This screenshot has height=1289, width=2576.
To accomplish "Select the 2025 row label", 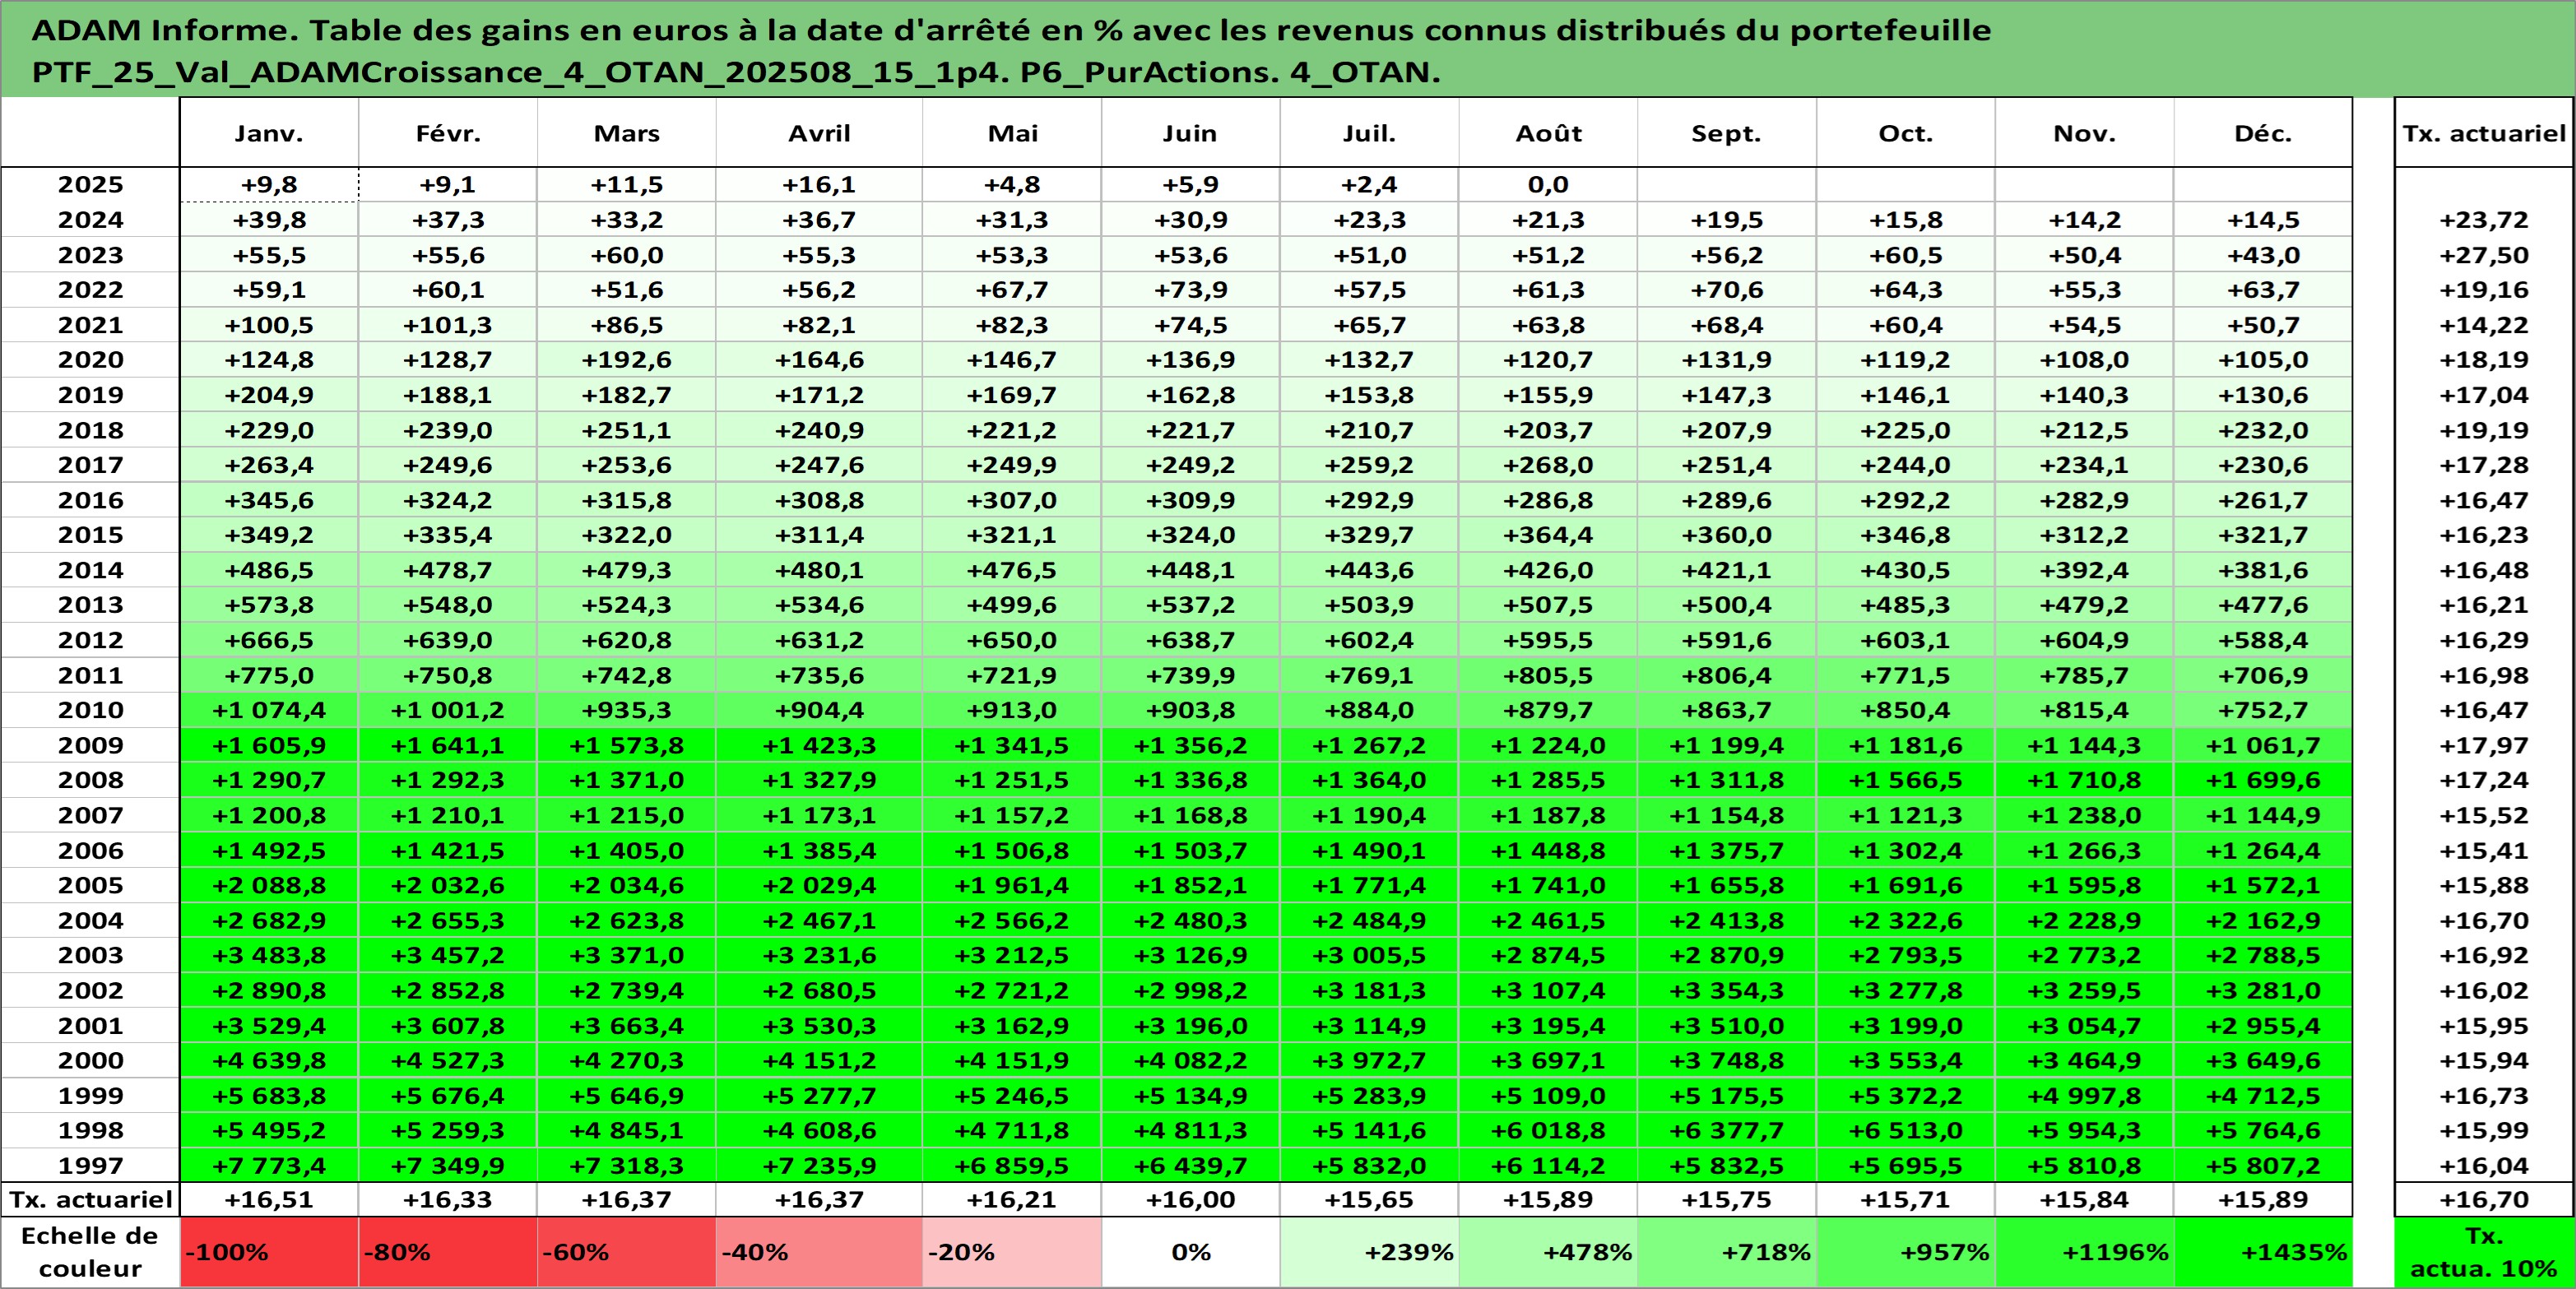I will pyautogui.click(x=90, y=185).
